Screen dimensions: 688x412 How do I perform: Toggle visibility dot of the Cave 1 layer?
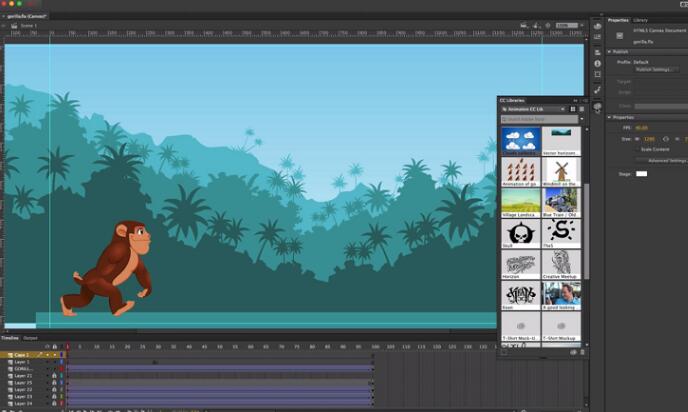(47, 355)
